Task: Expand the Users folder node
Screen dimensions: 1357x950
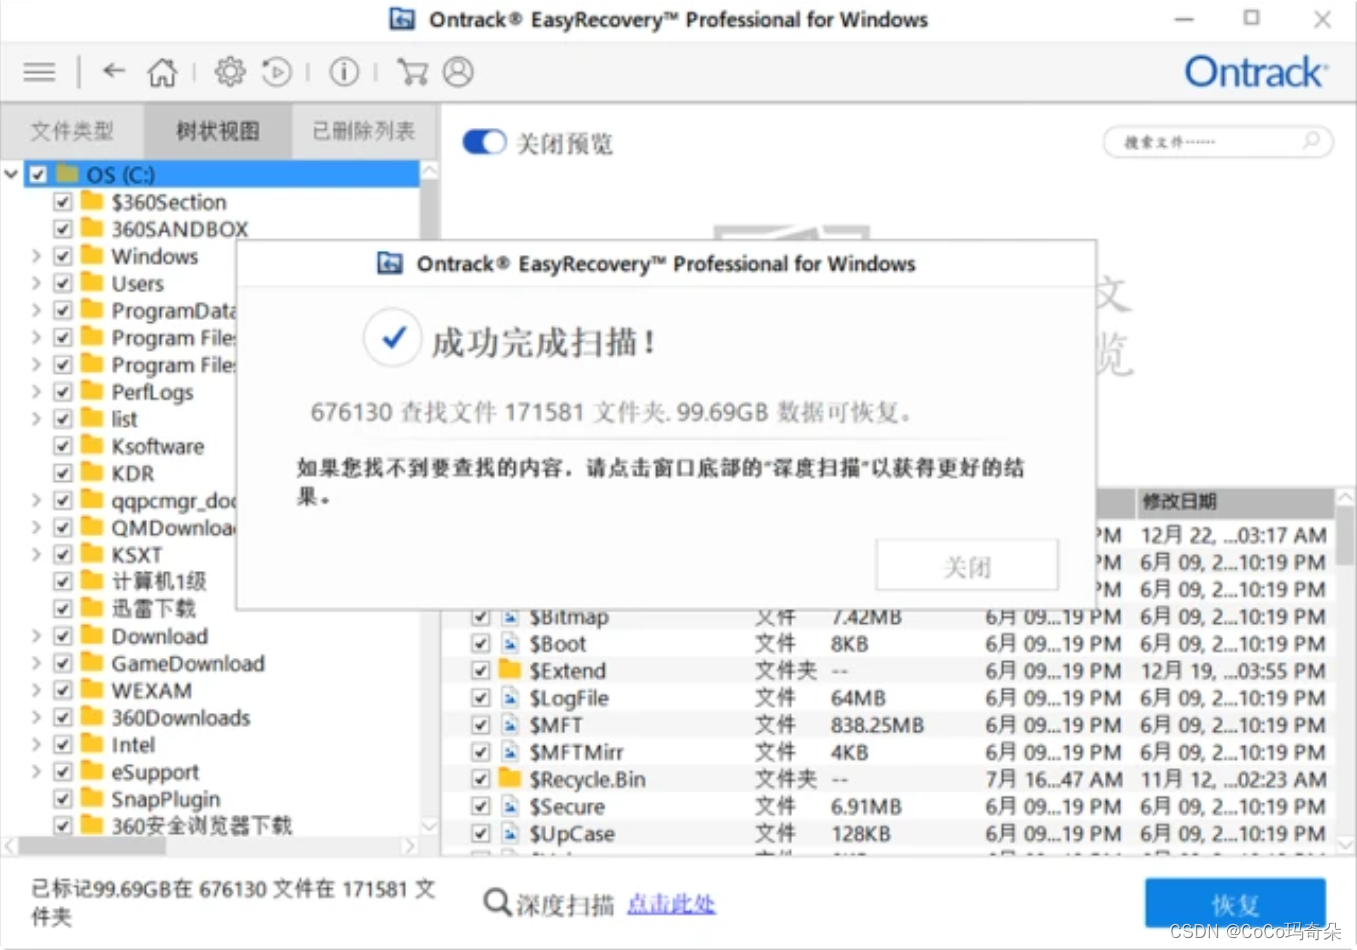Action: (36, 283)
